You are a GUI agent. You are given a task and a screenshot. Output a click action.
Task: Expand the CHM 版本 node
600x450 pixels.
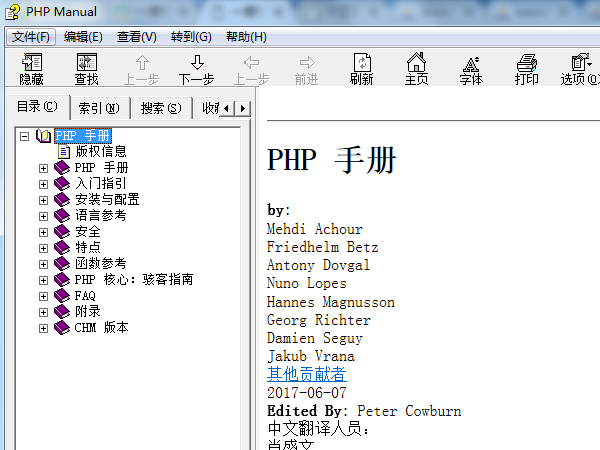tap(43, 329)
